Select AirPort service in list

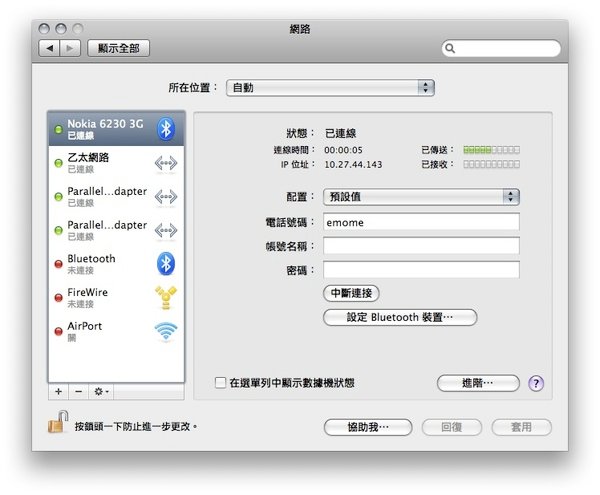click(x=116, y=331)
